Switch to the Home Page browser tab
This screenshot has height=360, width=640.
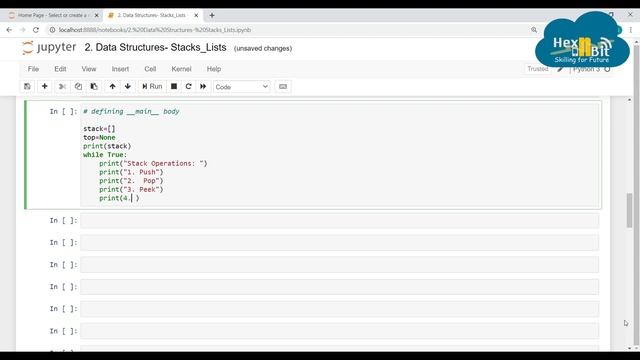click(x=52, y=15)
